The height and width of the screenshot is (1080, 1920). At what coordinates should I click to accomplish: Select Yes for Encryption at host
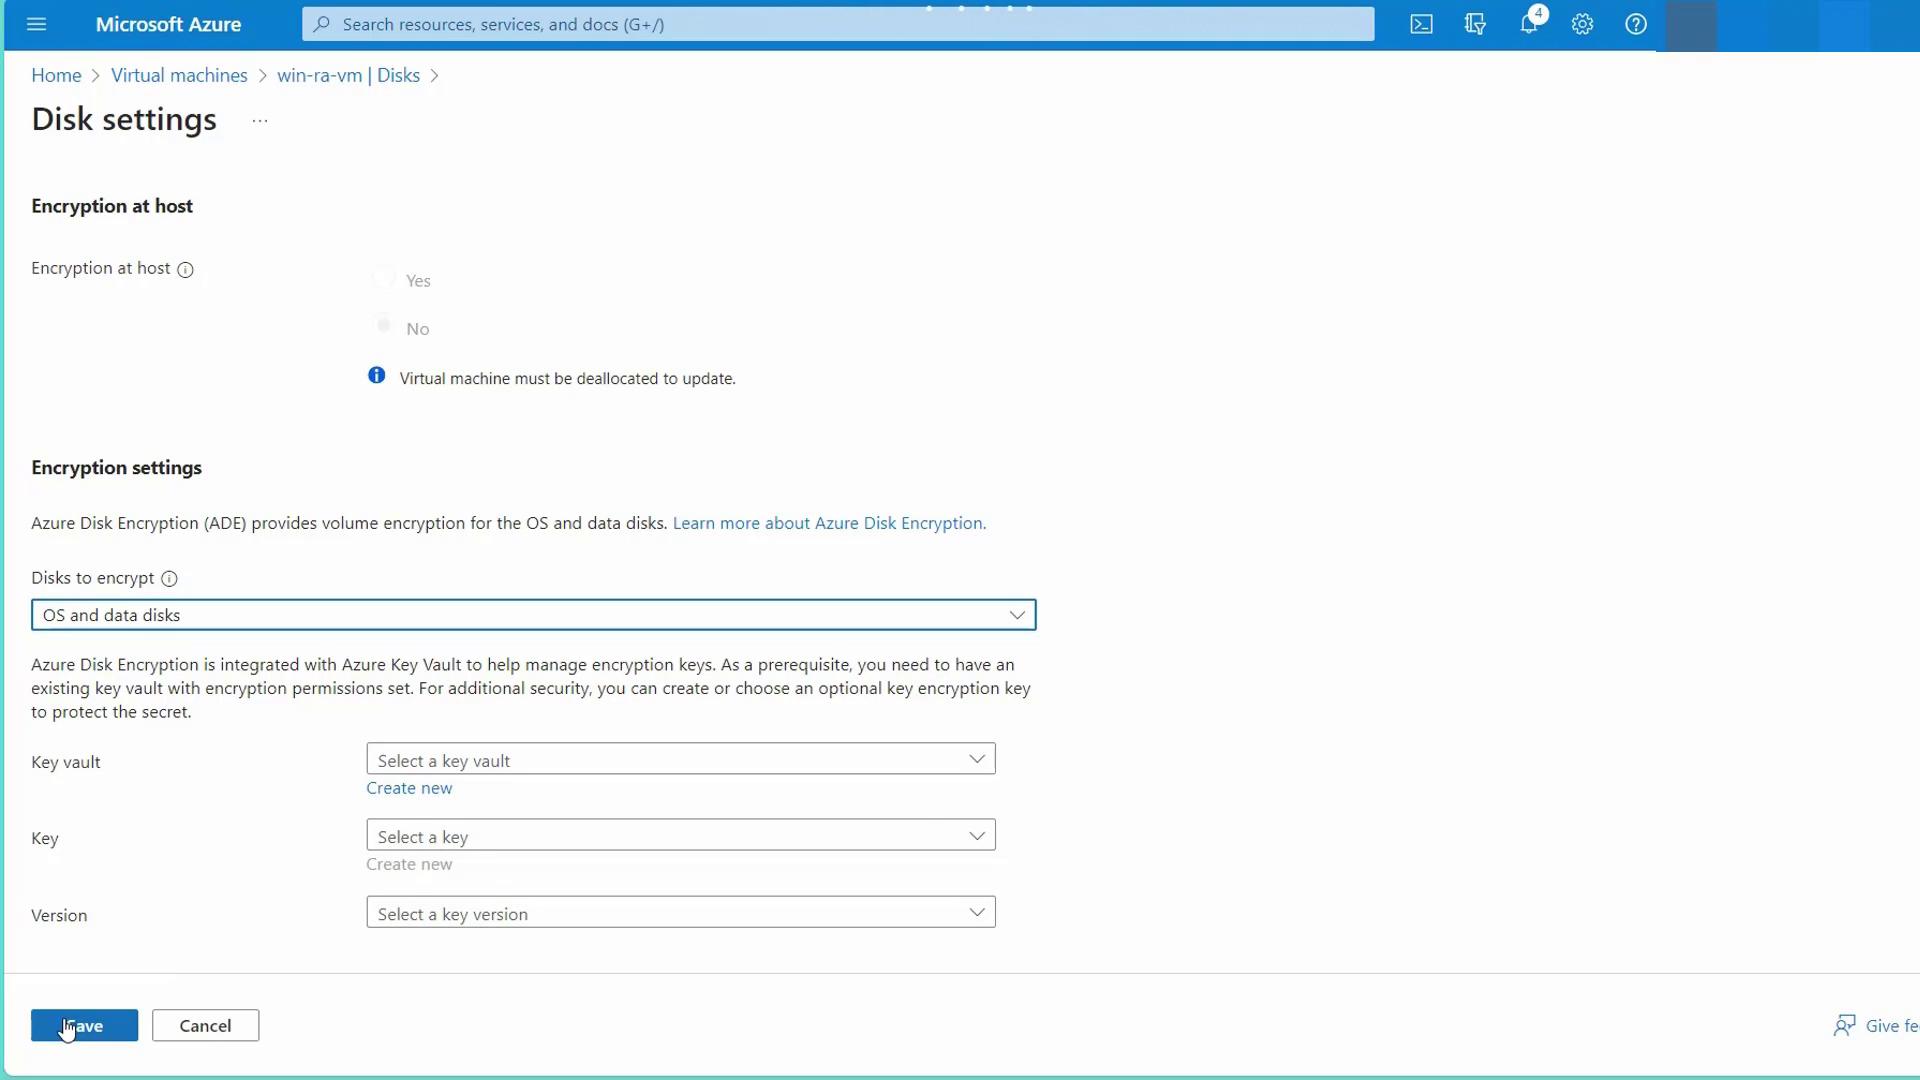pos(384,279)
